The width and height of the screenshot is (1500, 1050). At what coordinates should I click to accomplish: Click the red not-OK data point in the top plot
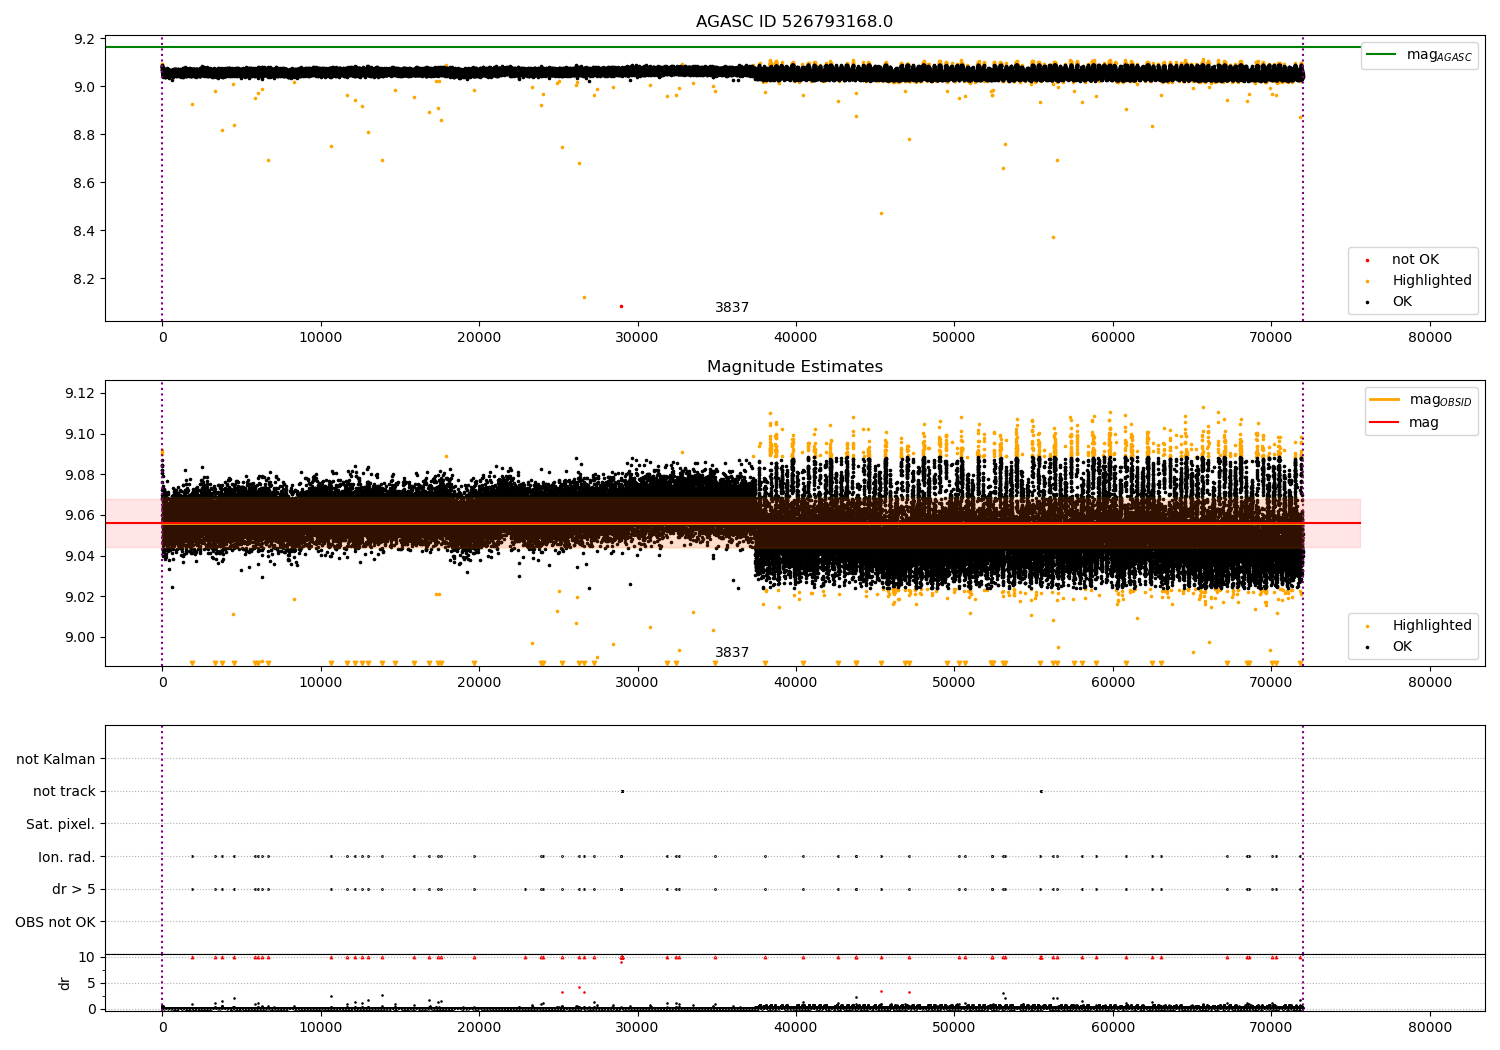(x=621, y=306)
